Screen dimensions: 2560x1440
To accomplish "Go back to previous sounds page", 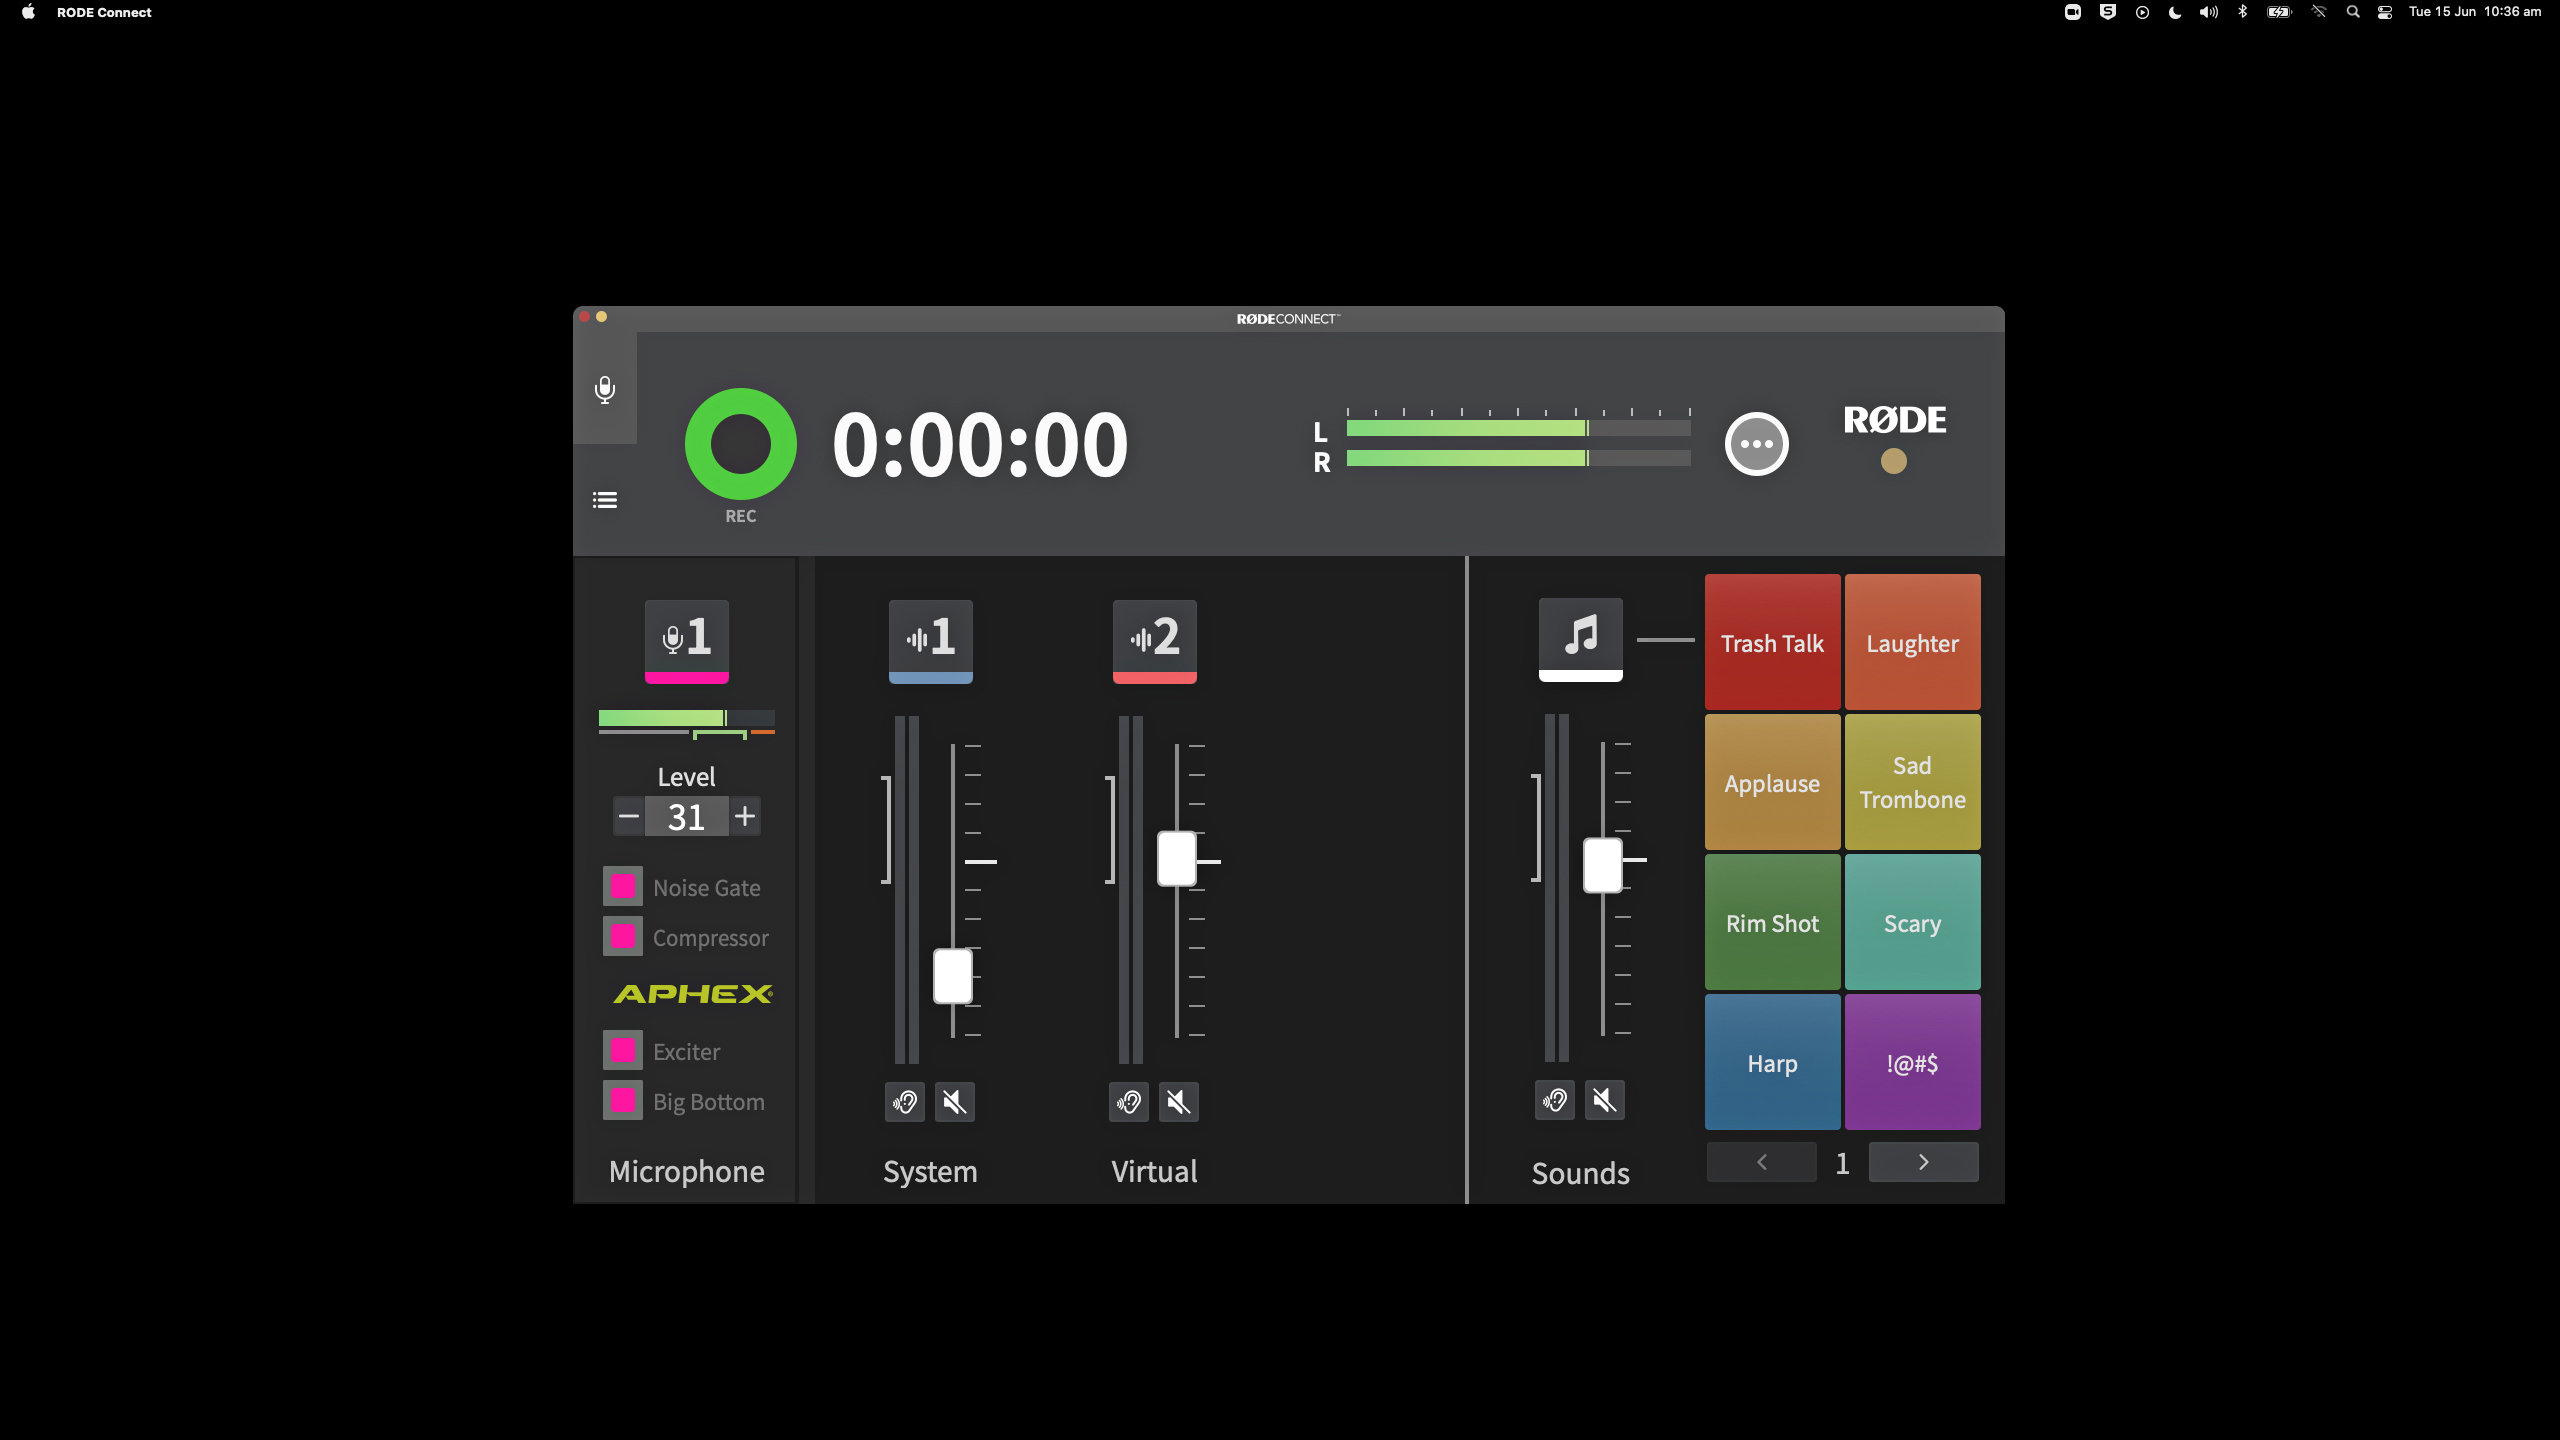I will pyautogui.click(x=1762, y=1160).
